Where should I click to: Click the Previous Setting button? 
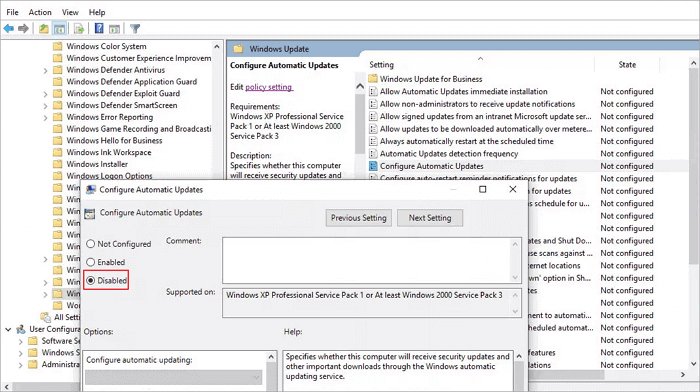click(358, 218)
